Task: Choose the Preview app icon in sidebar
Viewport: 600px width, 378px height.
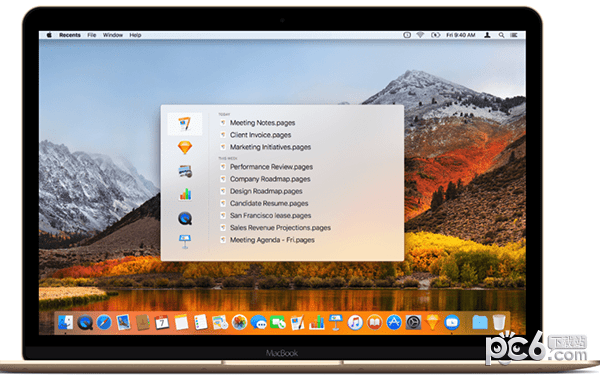Action: [x=185, y=171]
